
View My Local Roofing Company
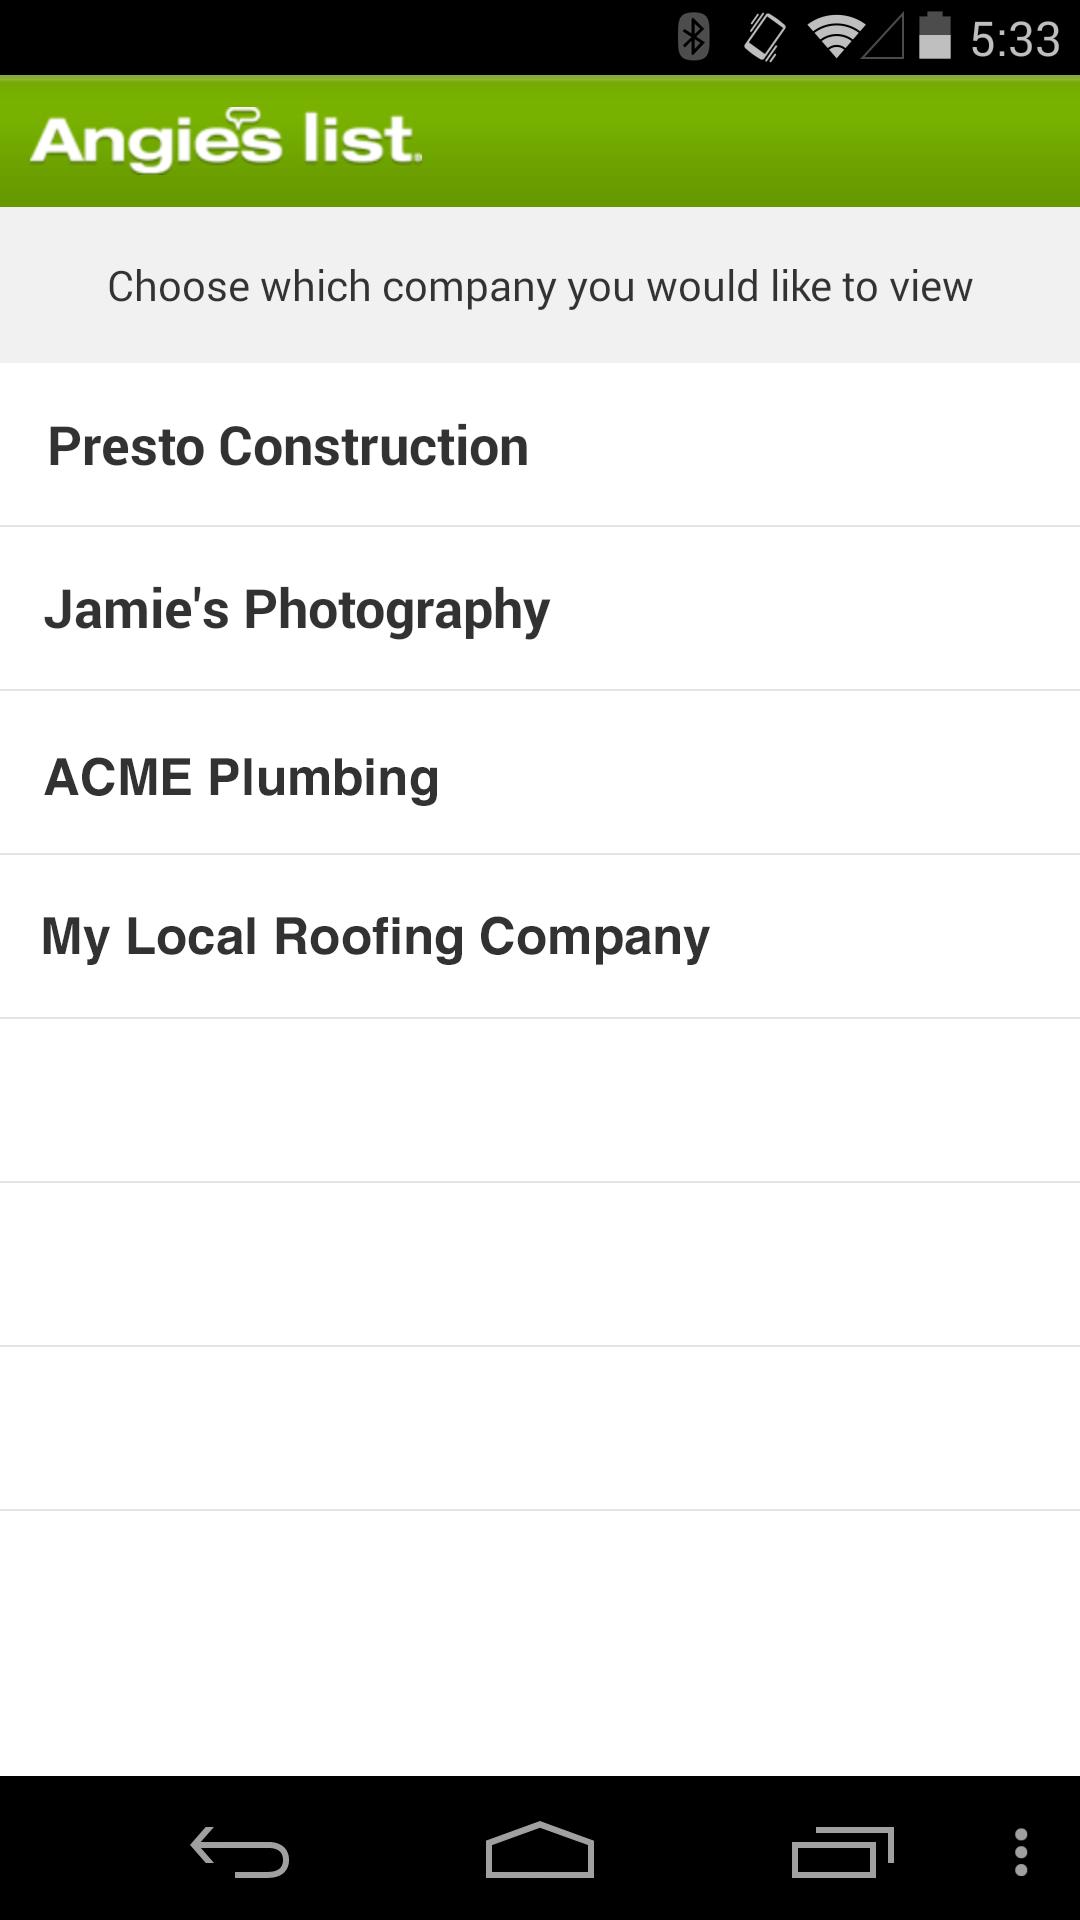coord(375,938)
